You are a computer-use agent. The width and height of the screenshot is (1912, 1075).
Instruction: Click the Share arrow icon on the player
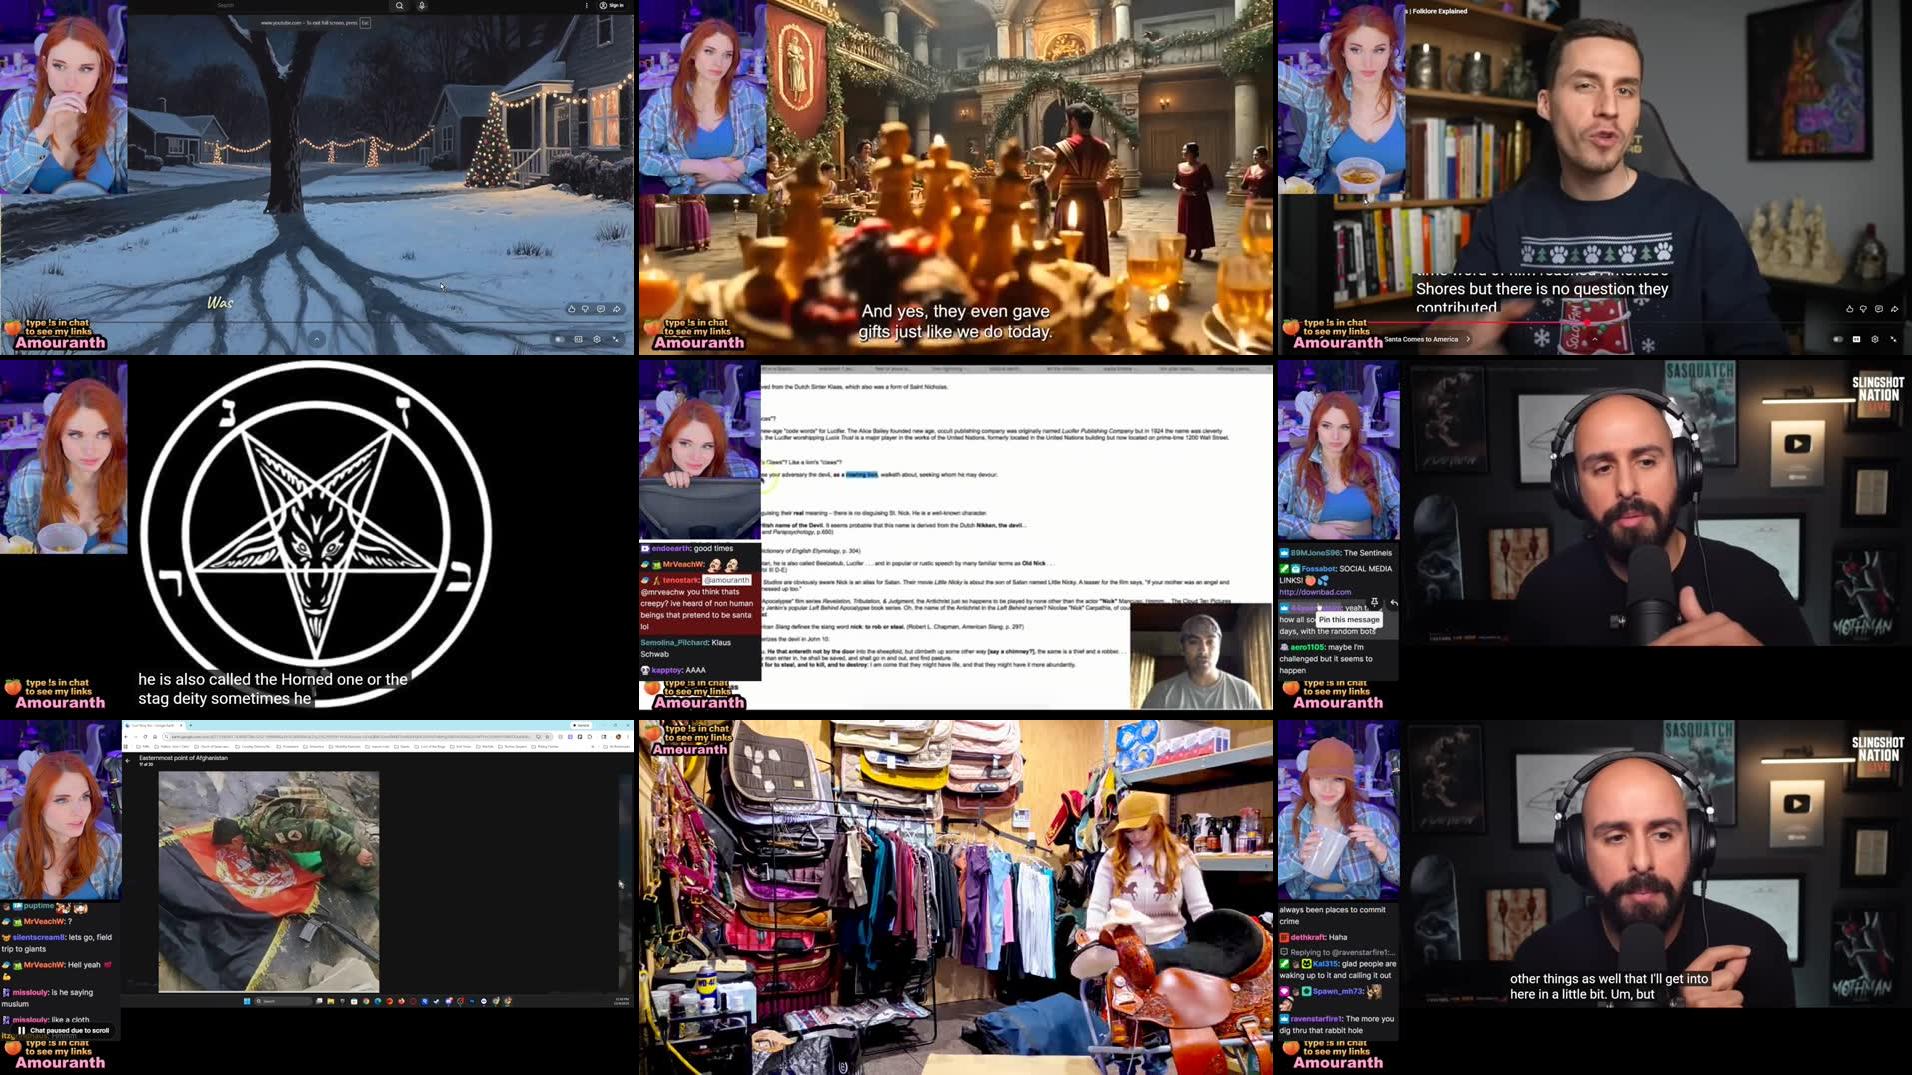[615, 309]
